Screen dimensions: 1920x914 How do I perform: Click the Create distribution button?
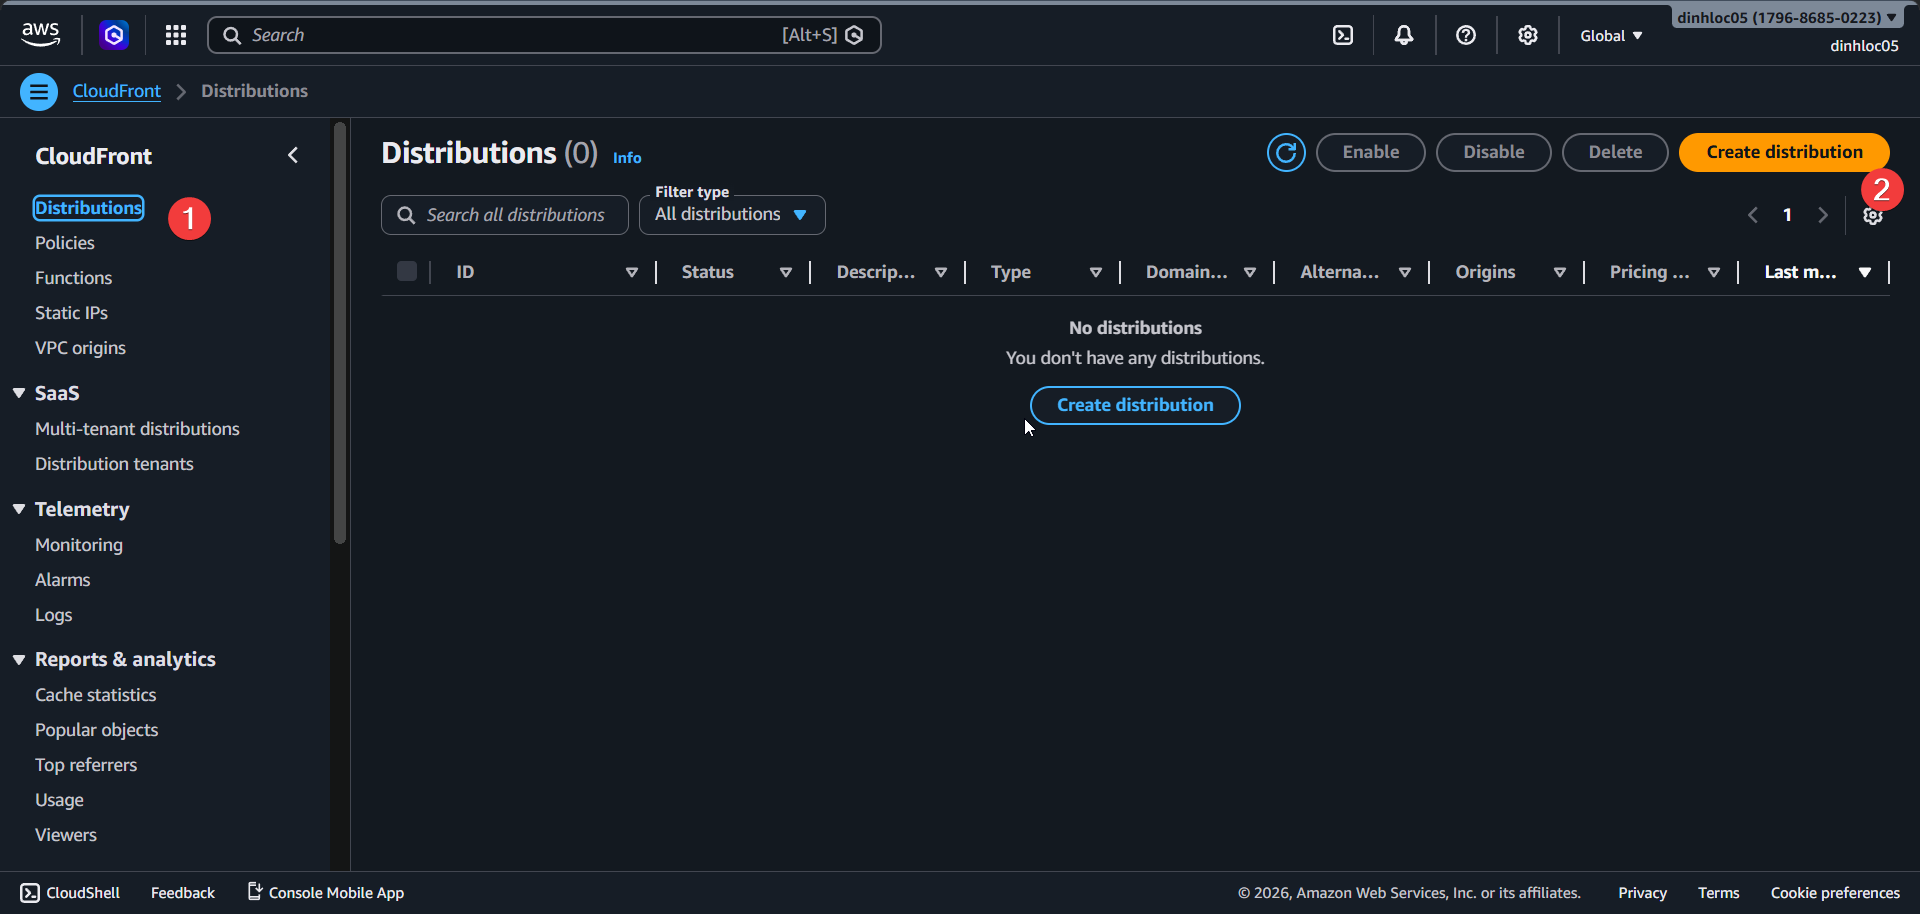(x=1783, y=152)
